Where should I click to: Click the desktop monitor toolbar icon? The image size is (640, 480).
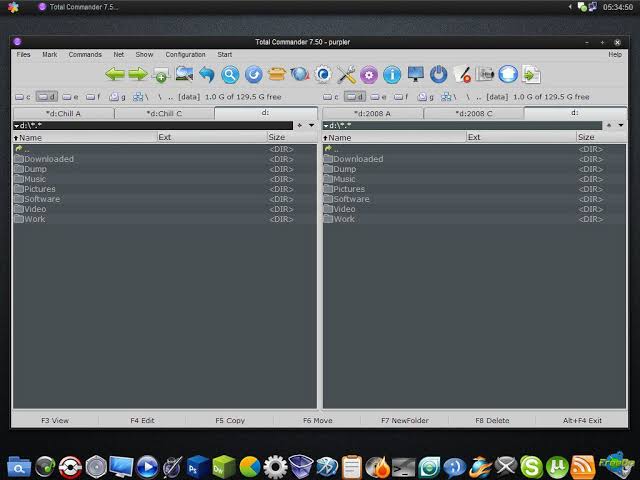click(416, 74)
